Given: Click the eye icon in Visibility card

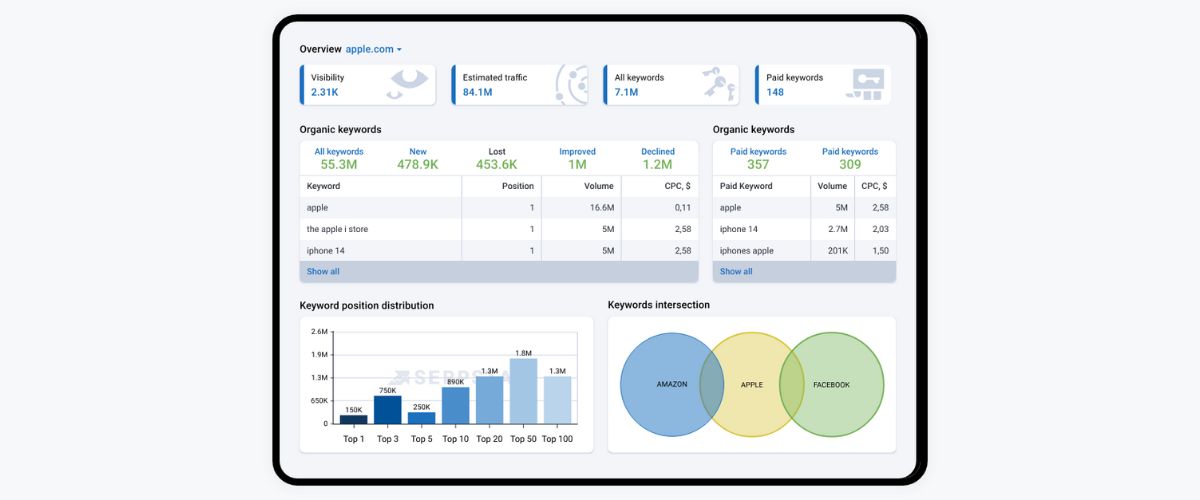Looking at the screenshot, I should click(408, 84).
